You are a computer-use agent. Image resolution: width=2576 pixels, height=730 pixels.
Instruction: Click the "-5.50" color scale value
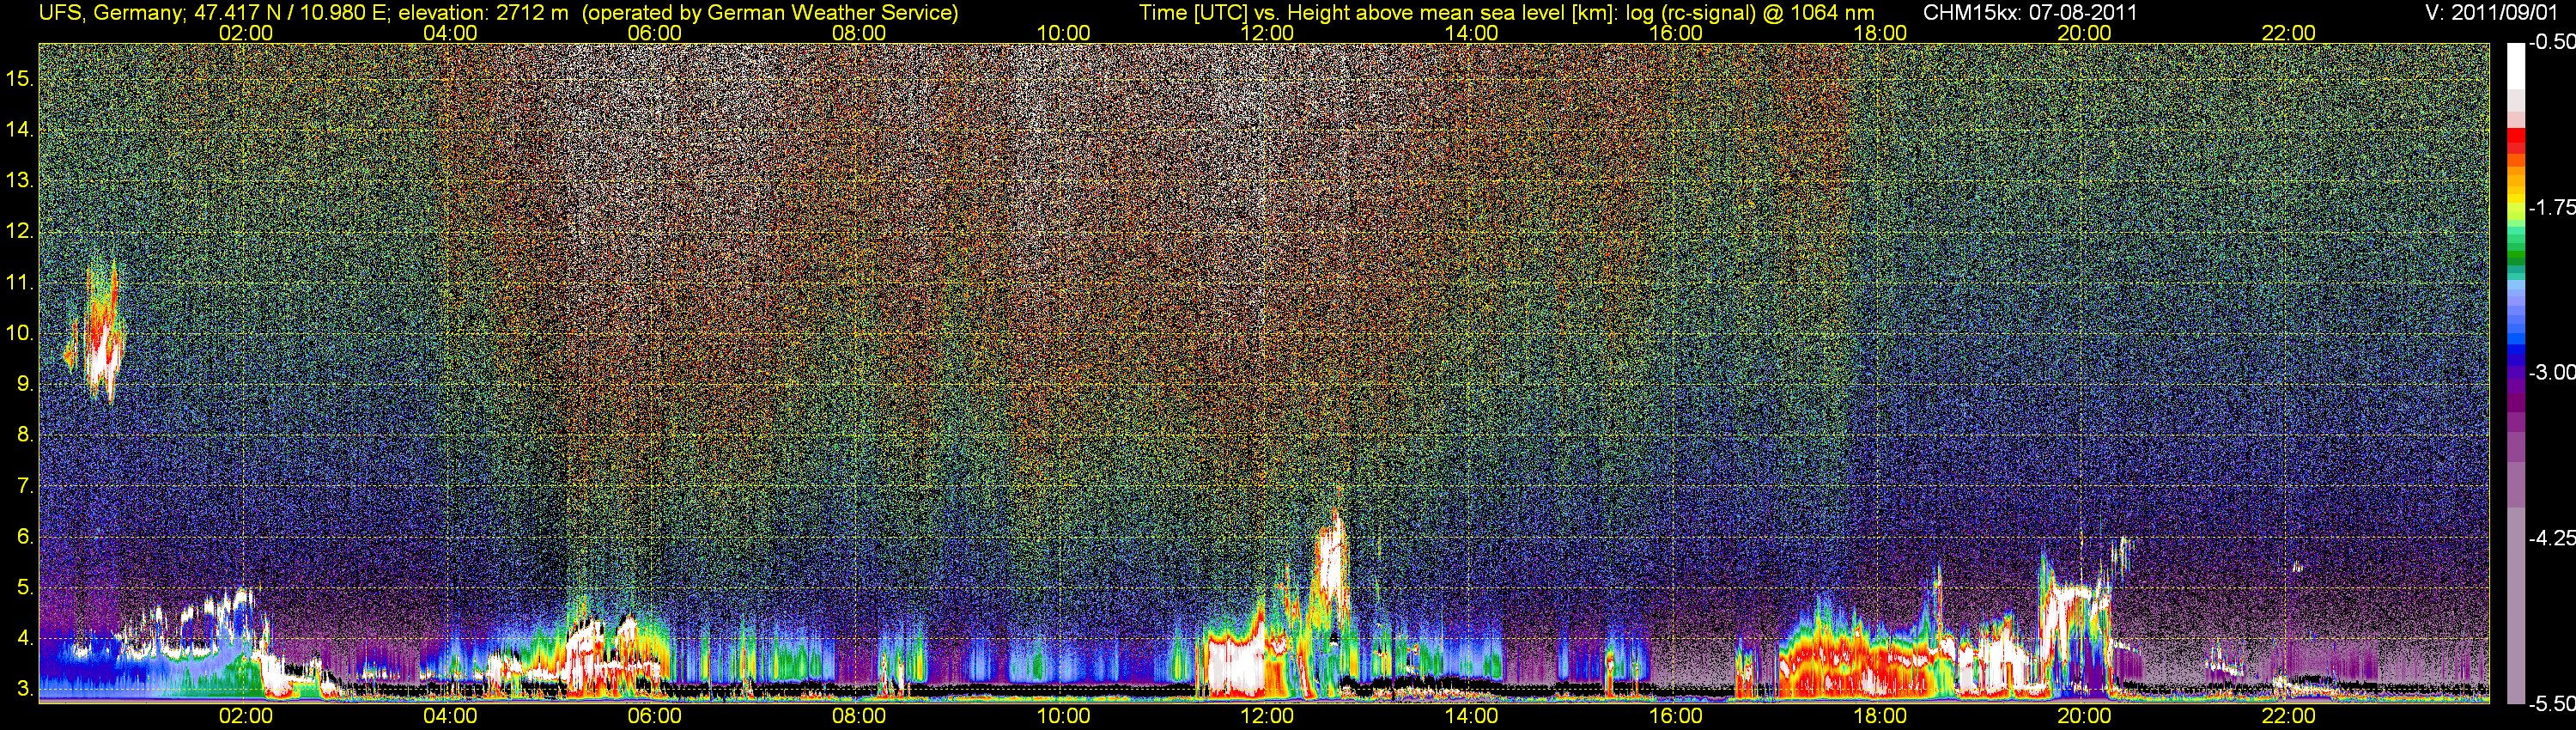[2551, 703]
